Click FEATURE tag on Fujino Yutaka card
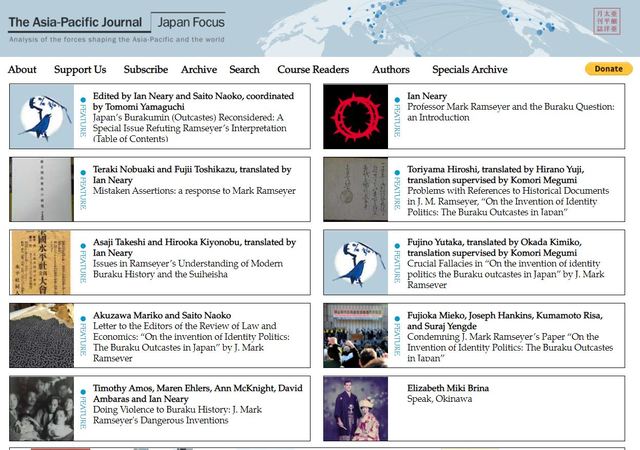 tap(397, 263)
